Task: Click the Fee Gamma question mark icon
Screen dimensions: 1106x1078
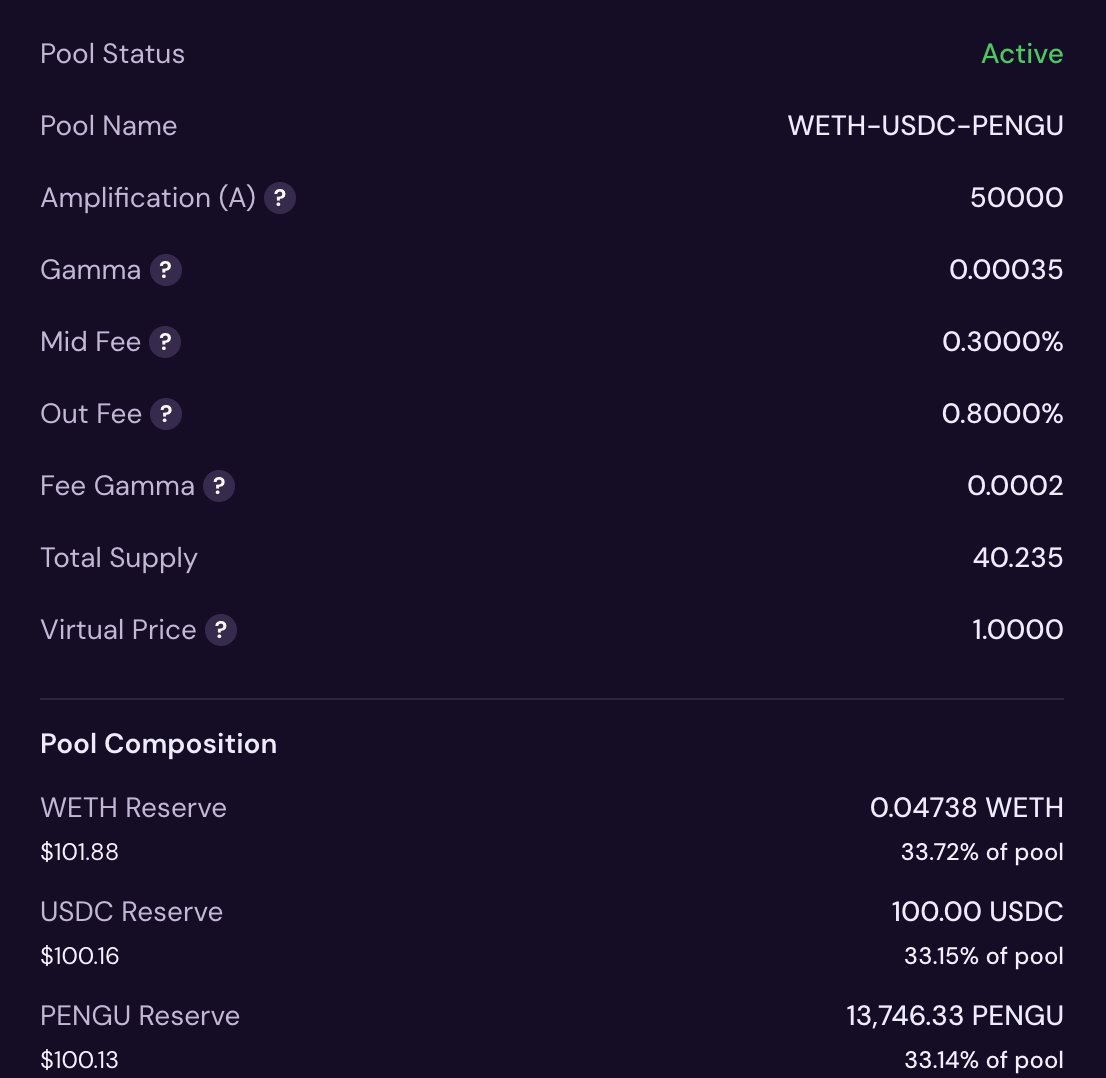Action: [219, 486]
